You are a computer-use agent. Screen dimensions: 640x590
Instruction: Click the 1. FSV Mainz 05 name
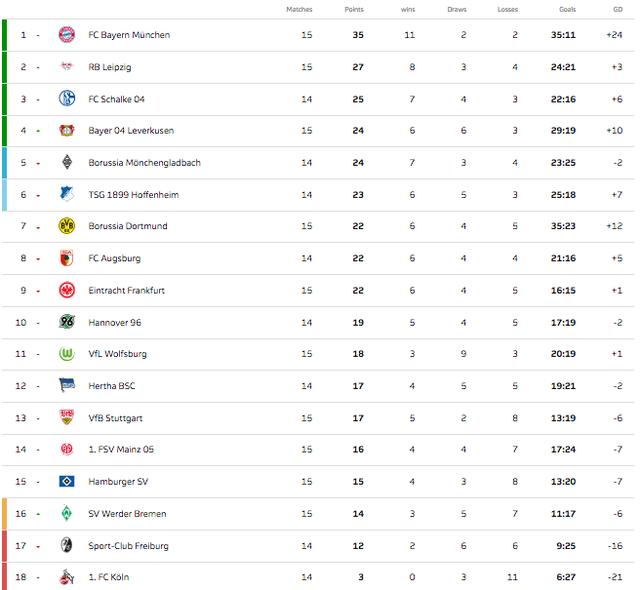coord(121,449)
